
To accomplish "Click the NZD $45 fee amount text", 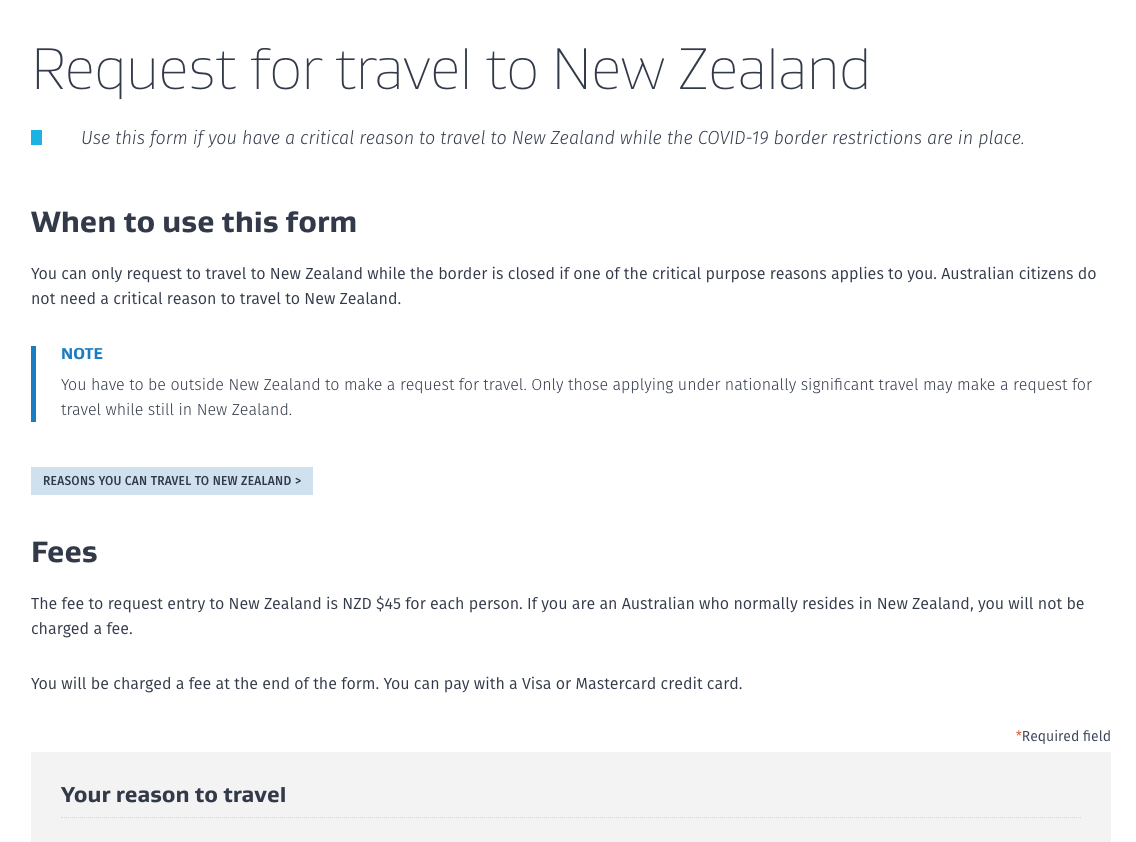I will [372, 604].
